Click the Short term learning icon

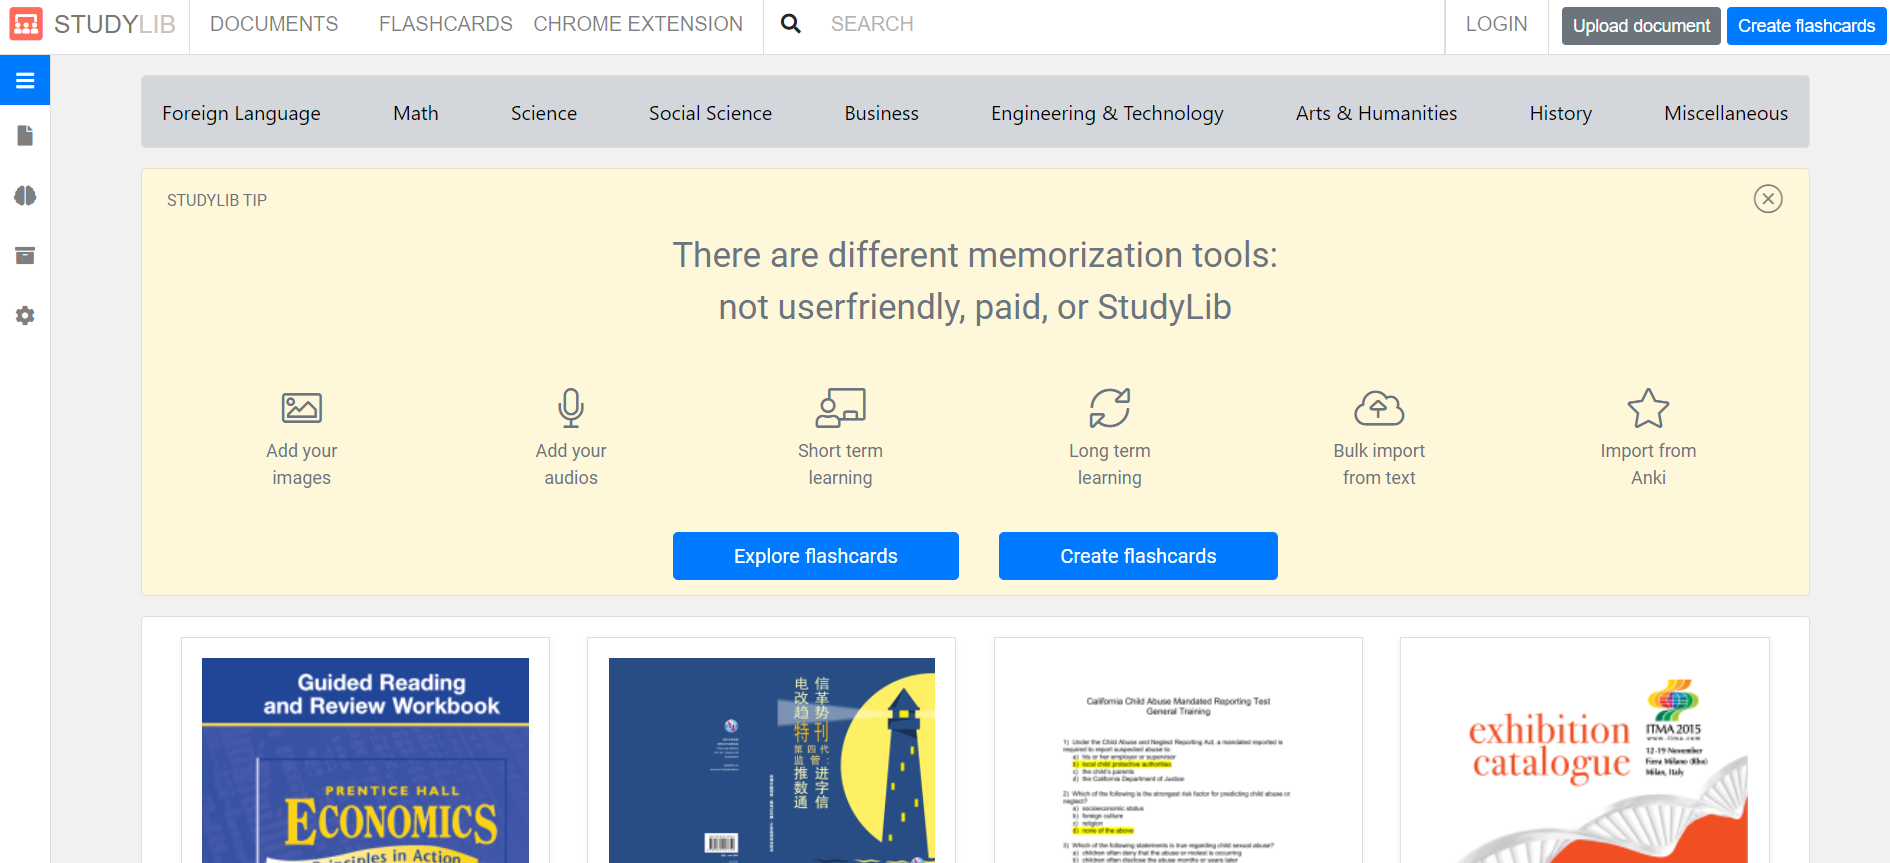click(841, 408)
